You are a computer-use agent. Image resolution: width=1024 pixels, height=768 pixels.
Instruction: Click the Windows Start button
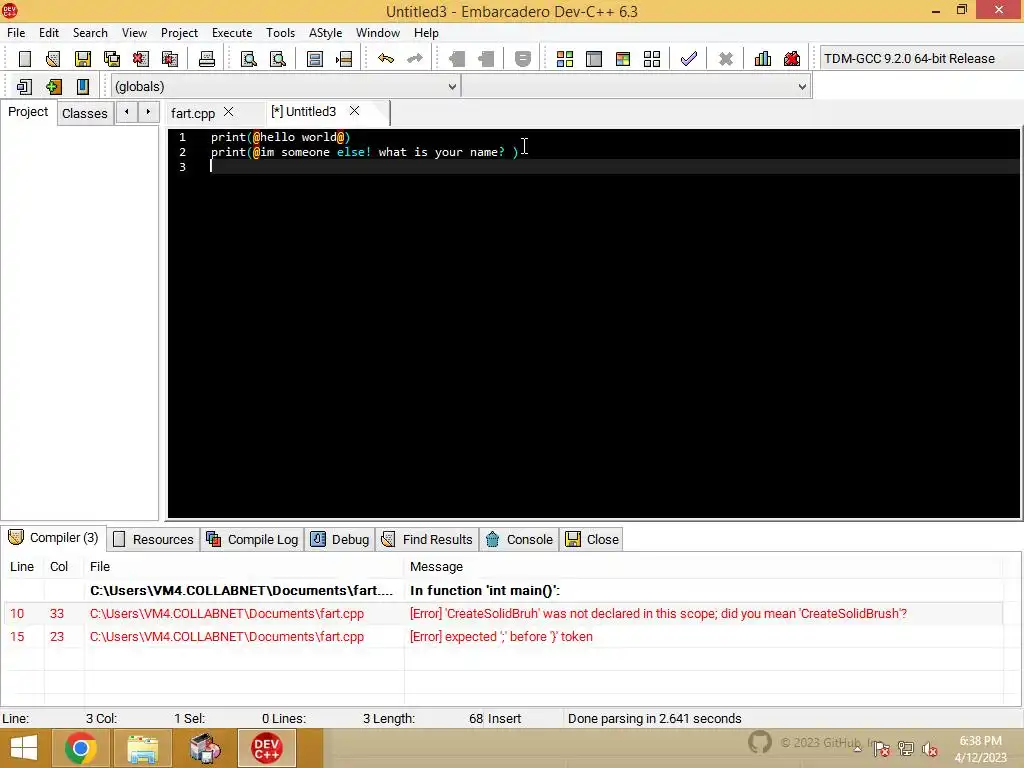[24, 748]
